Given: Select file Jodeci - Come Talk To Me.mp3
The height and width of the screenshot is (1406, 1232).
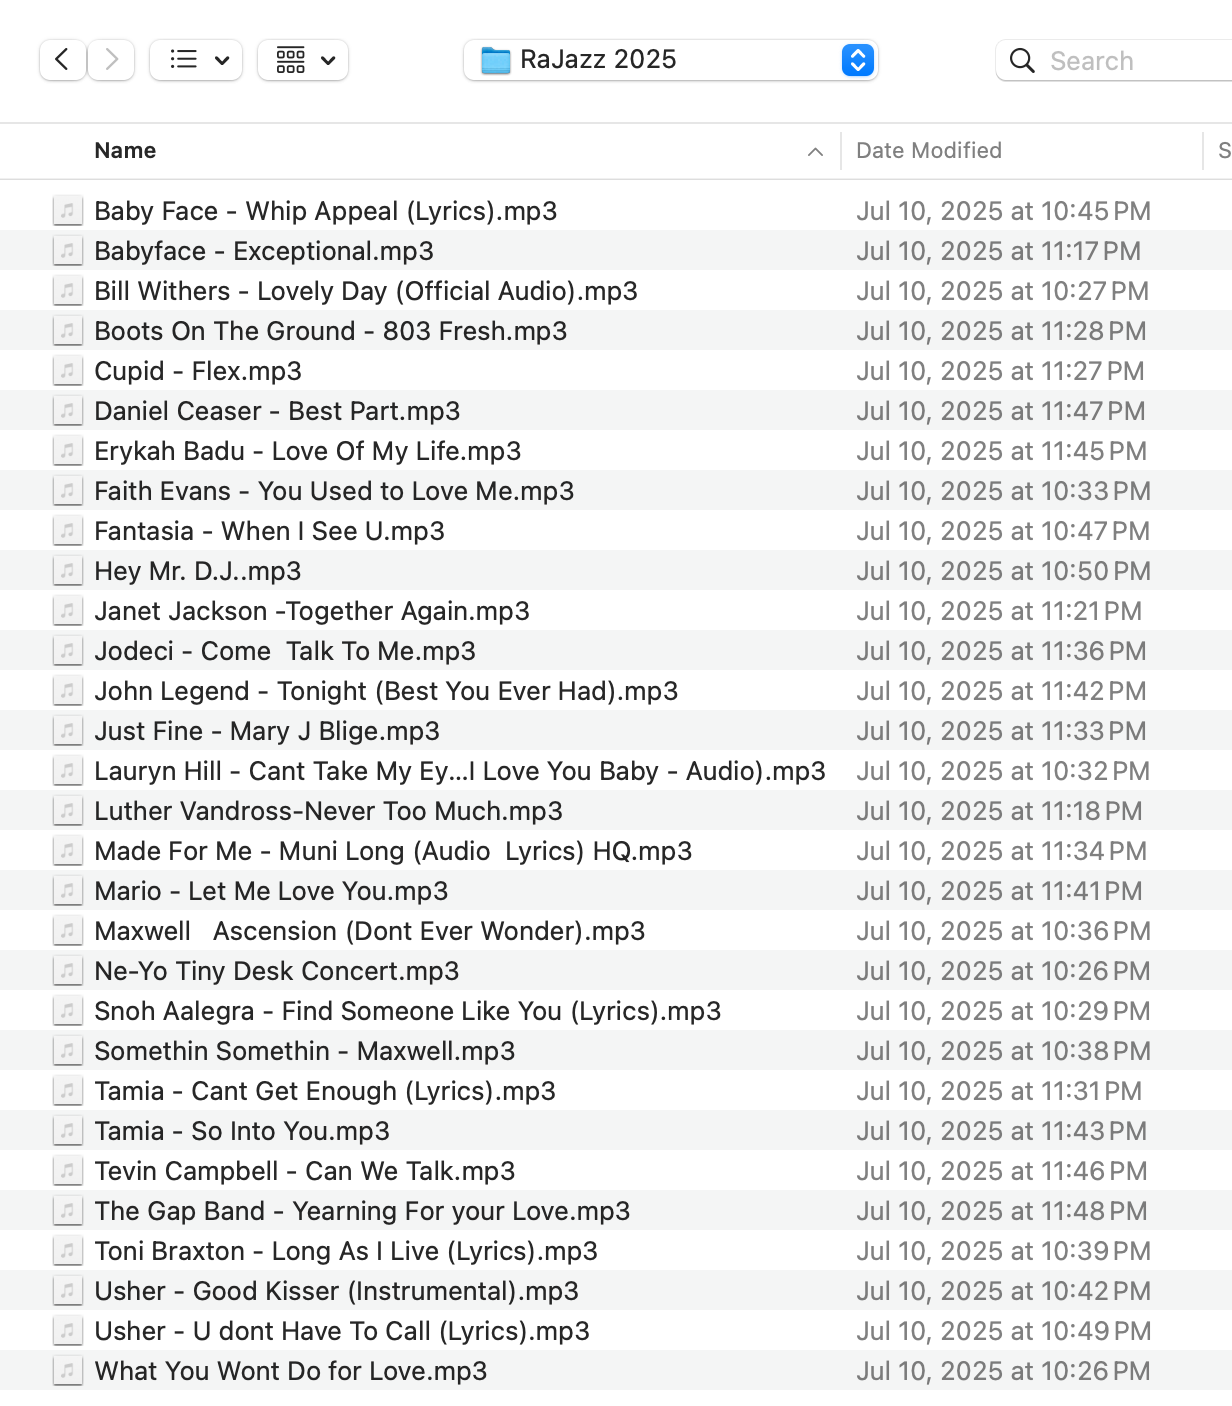Looking at the screenshot, I should coord(285,651).
